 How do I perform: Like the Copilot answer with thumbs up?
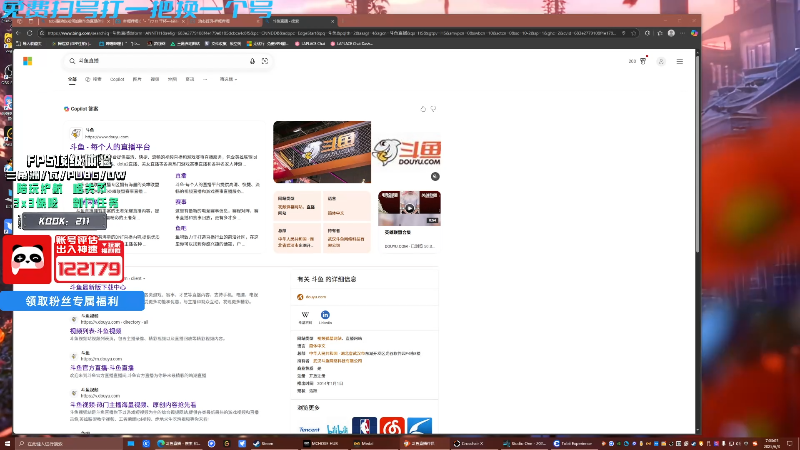(x=423, y=109)
